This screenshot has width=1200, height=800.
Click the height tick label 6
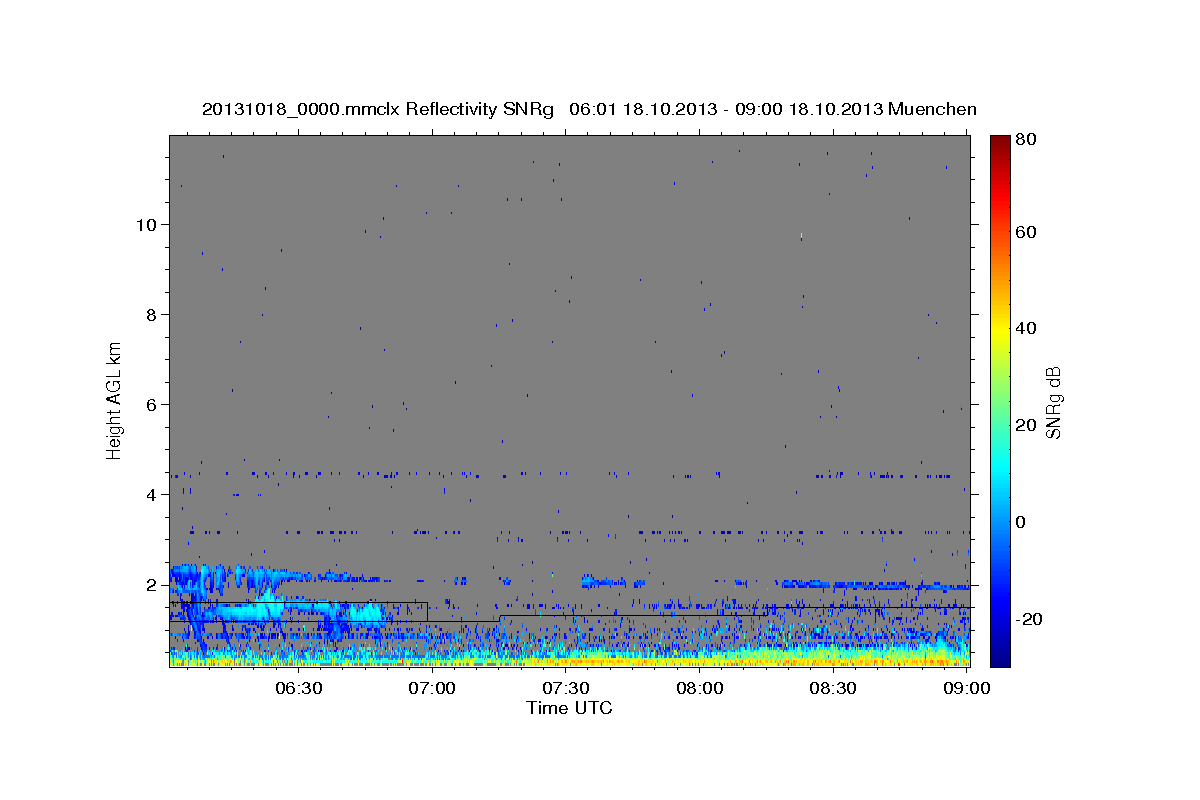[151, 405]
